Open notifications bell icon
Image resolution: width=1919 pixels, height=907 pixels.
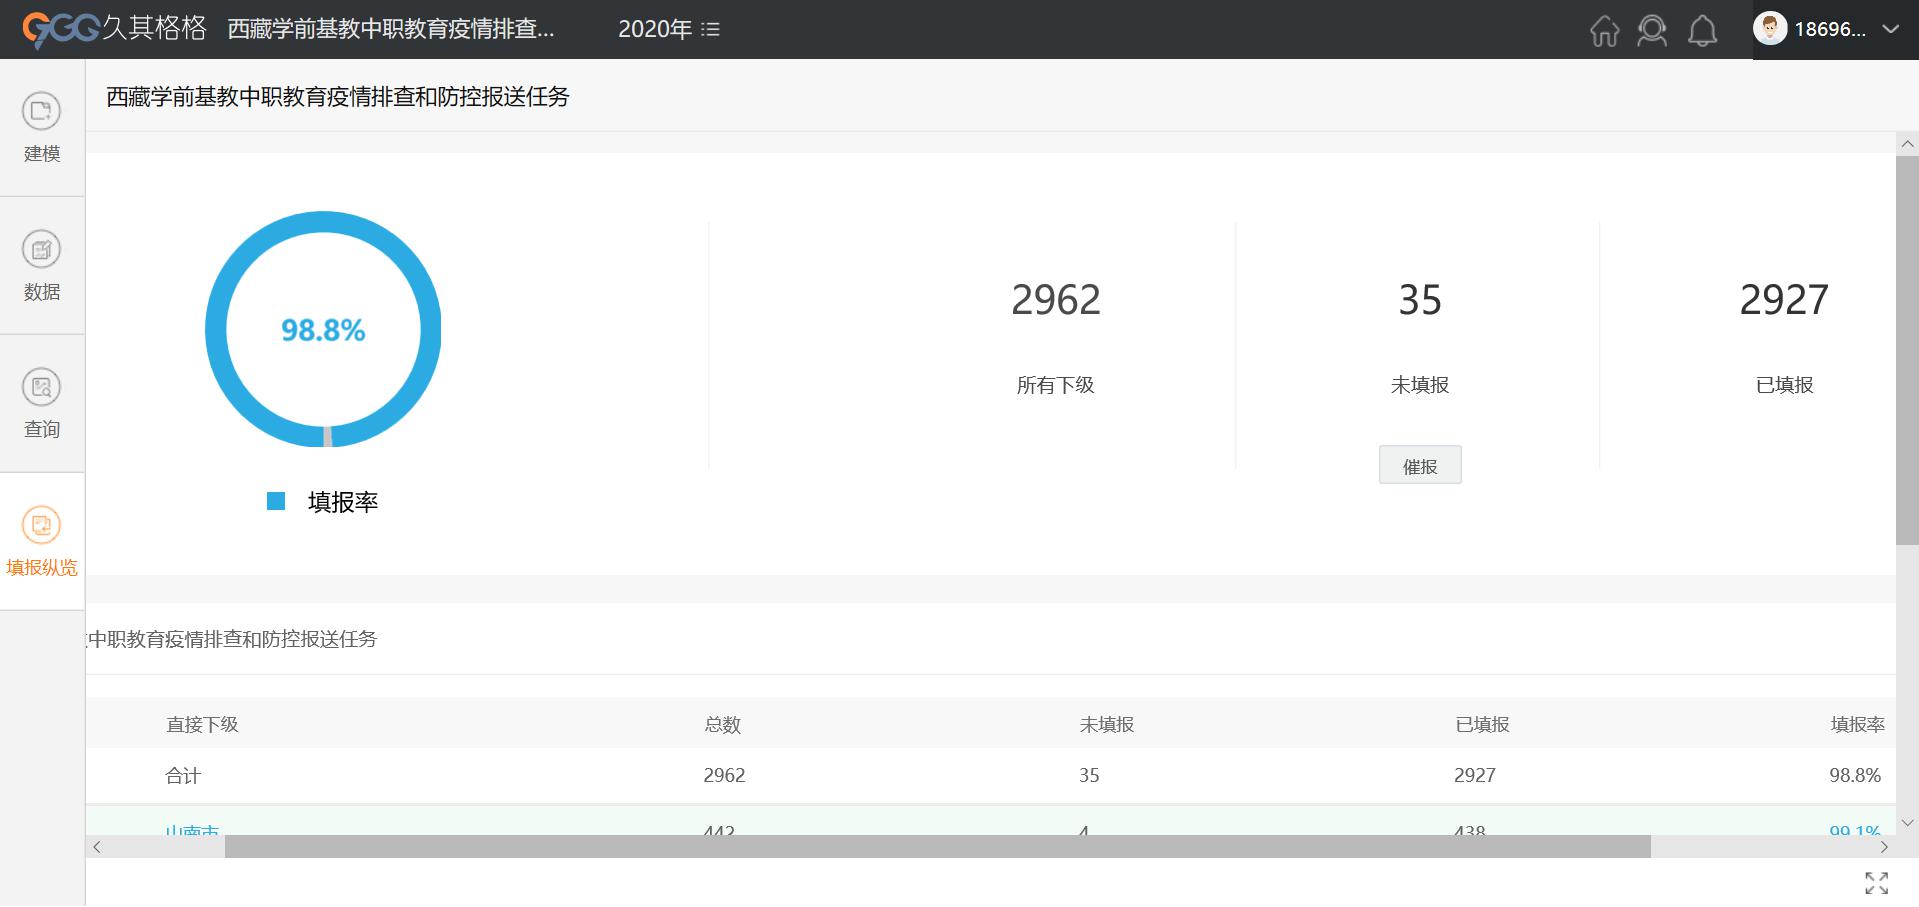[x=1702, y=31]
